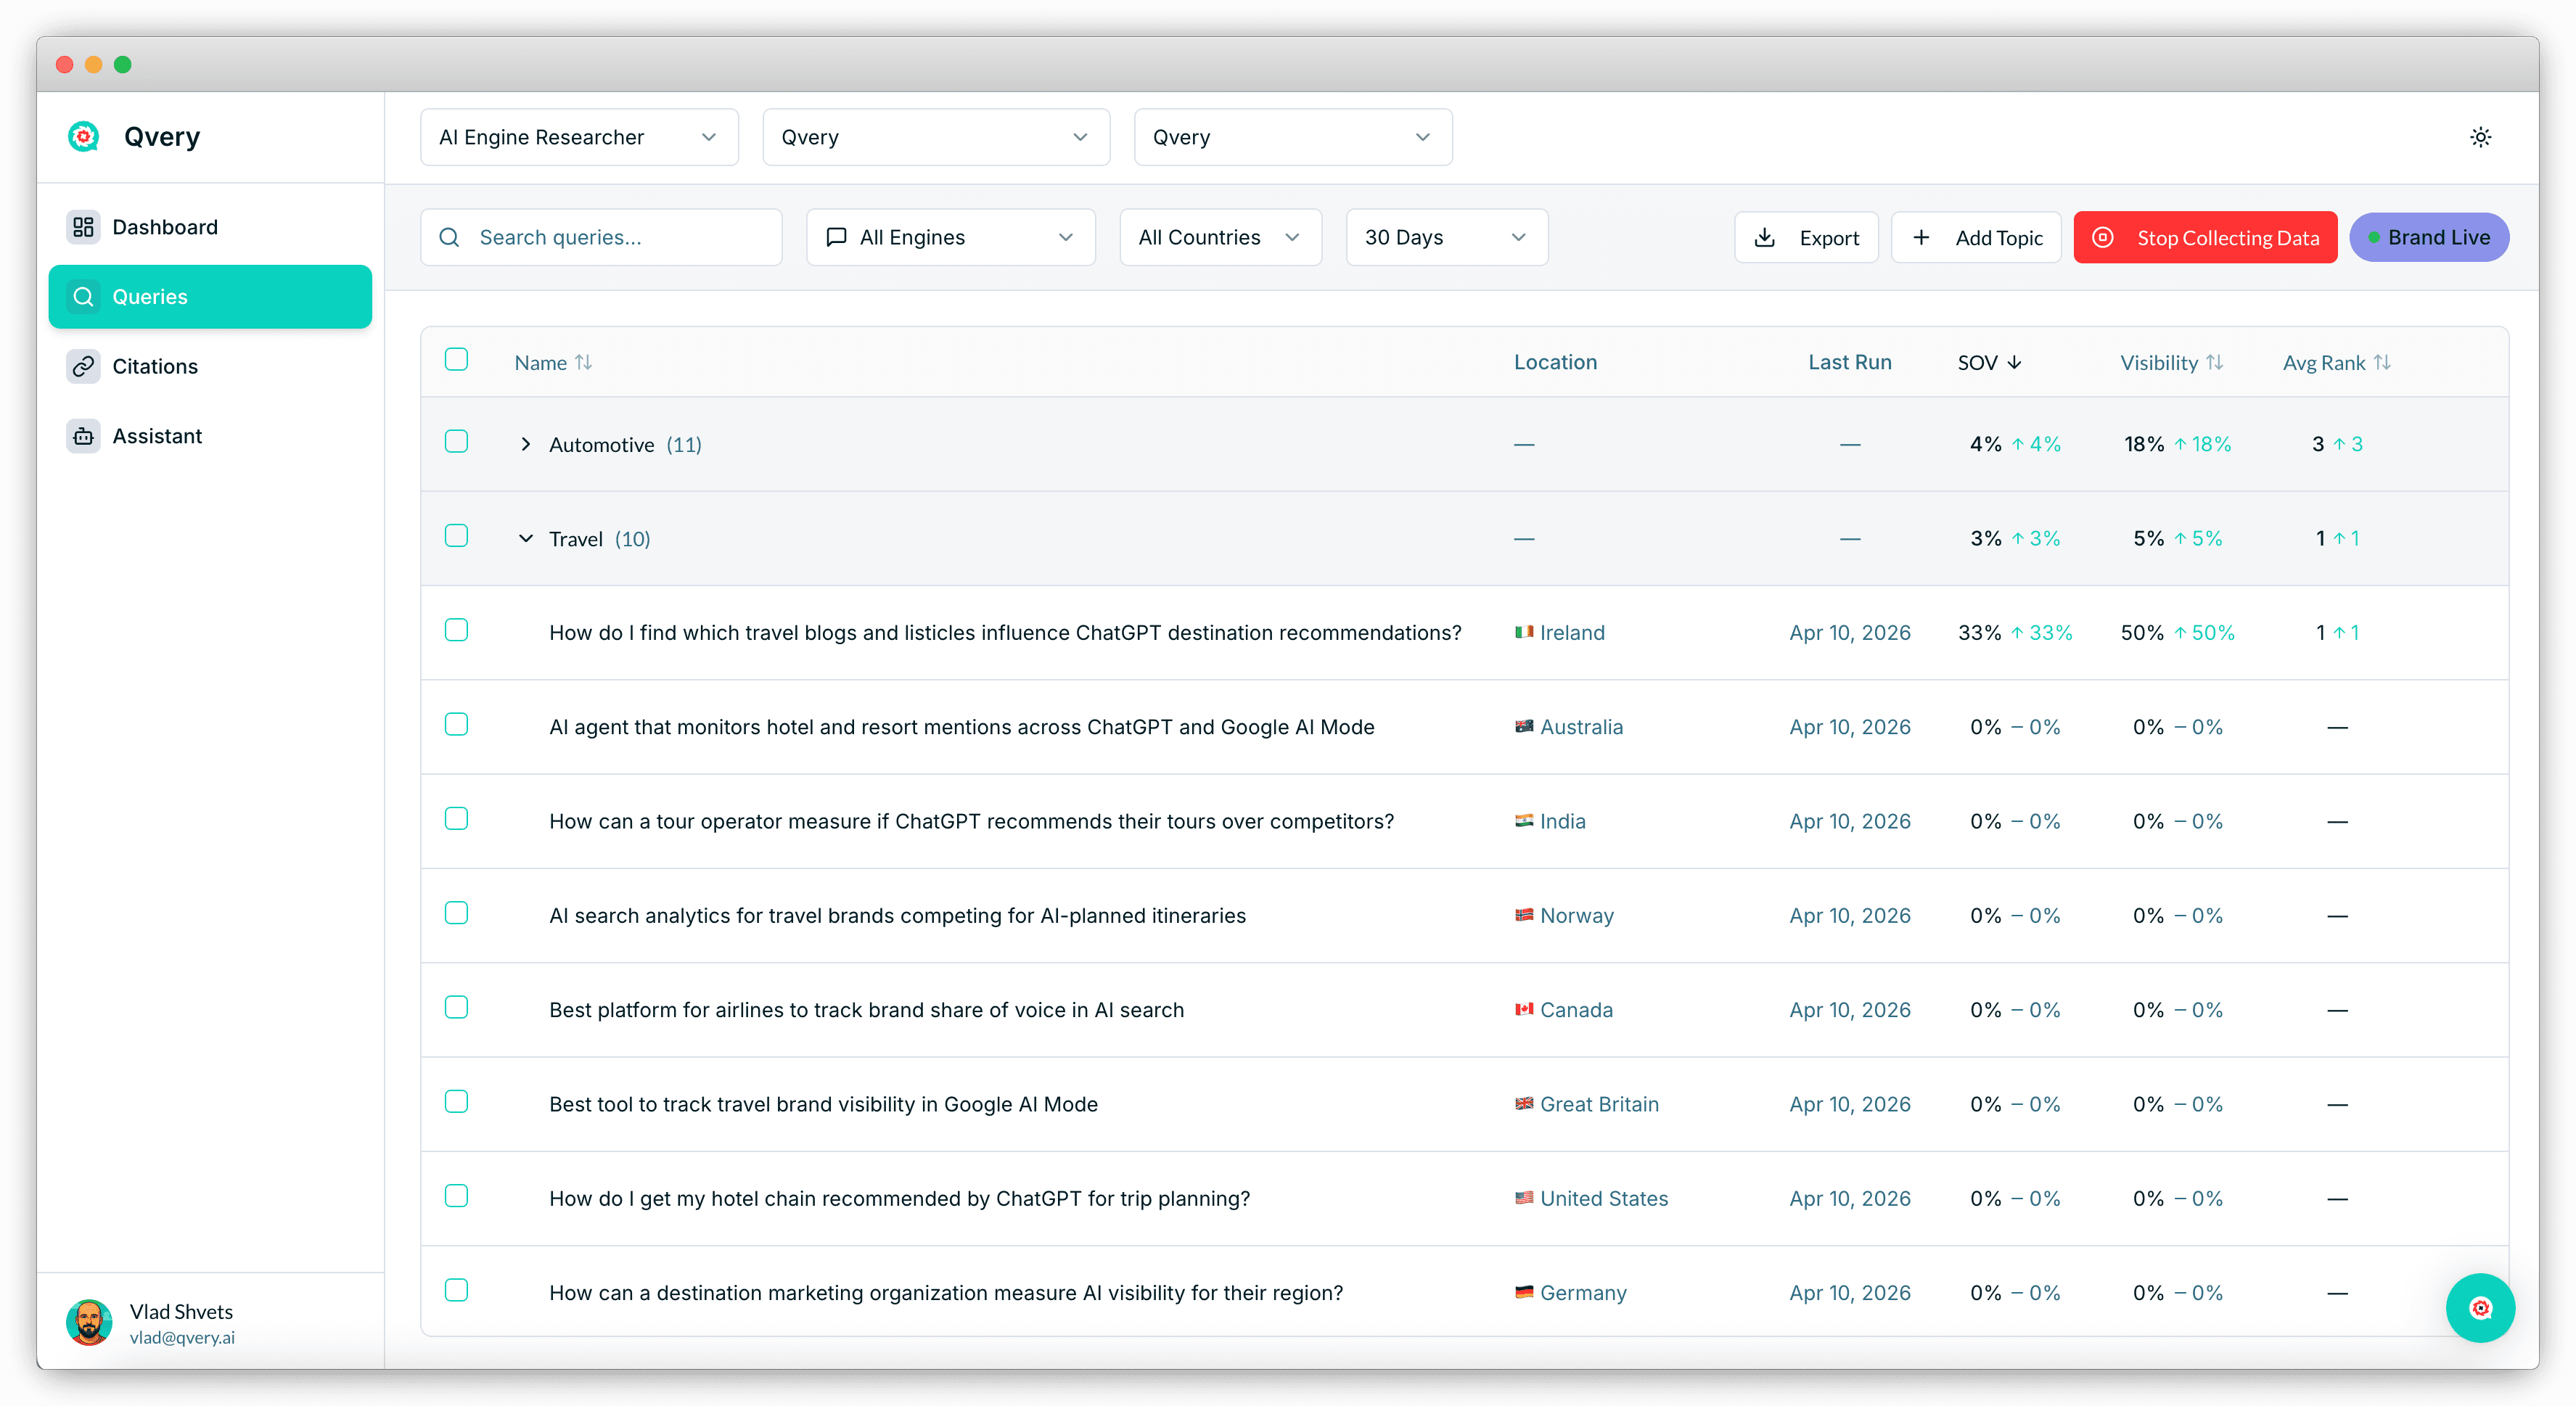
Task: Go to Citations in the sidebar
Action: pos(155,366)
